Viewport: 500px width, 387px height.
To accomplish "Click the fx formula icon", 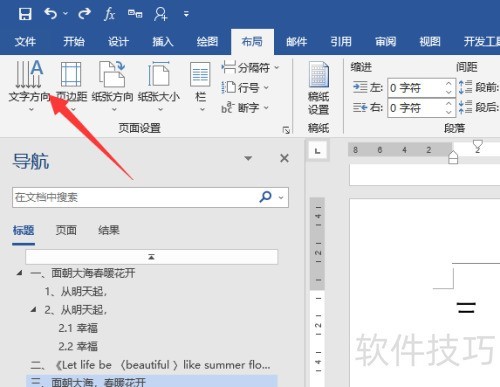I will point(110,14).
